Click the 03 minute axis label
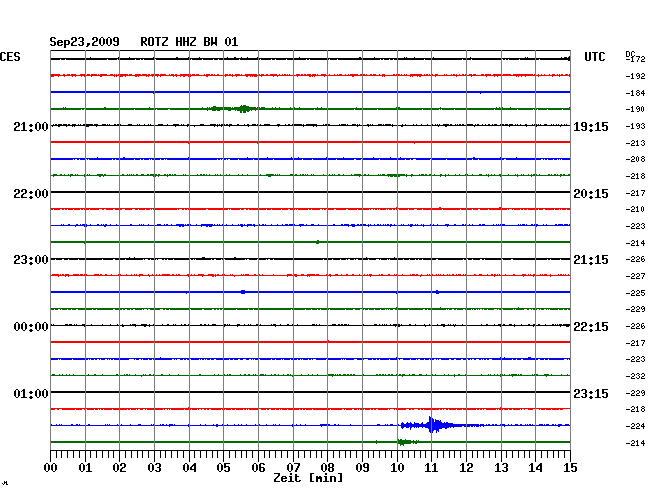 coord(154,467)
